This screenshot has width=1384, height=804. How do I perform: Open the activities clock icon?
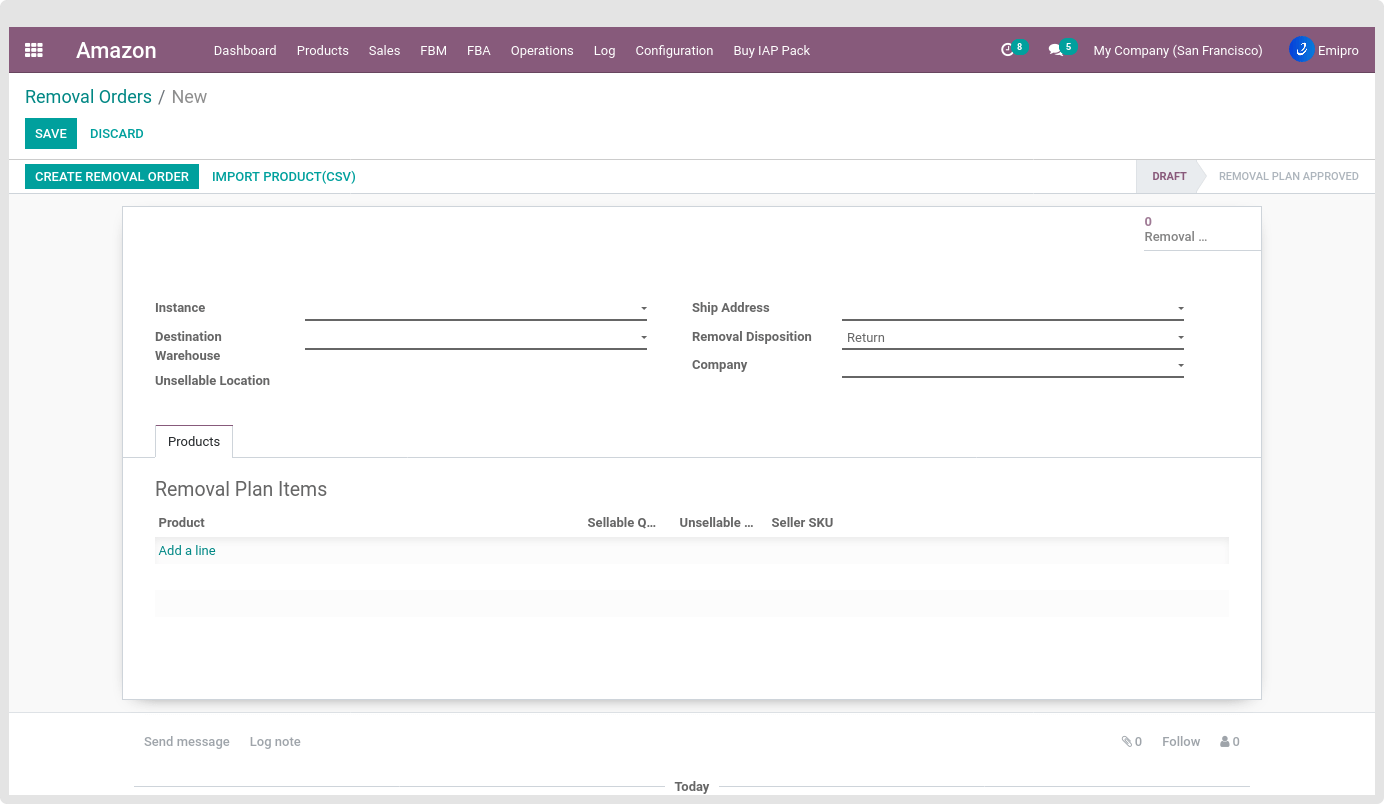click(1007, 50)
